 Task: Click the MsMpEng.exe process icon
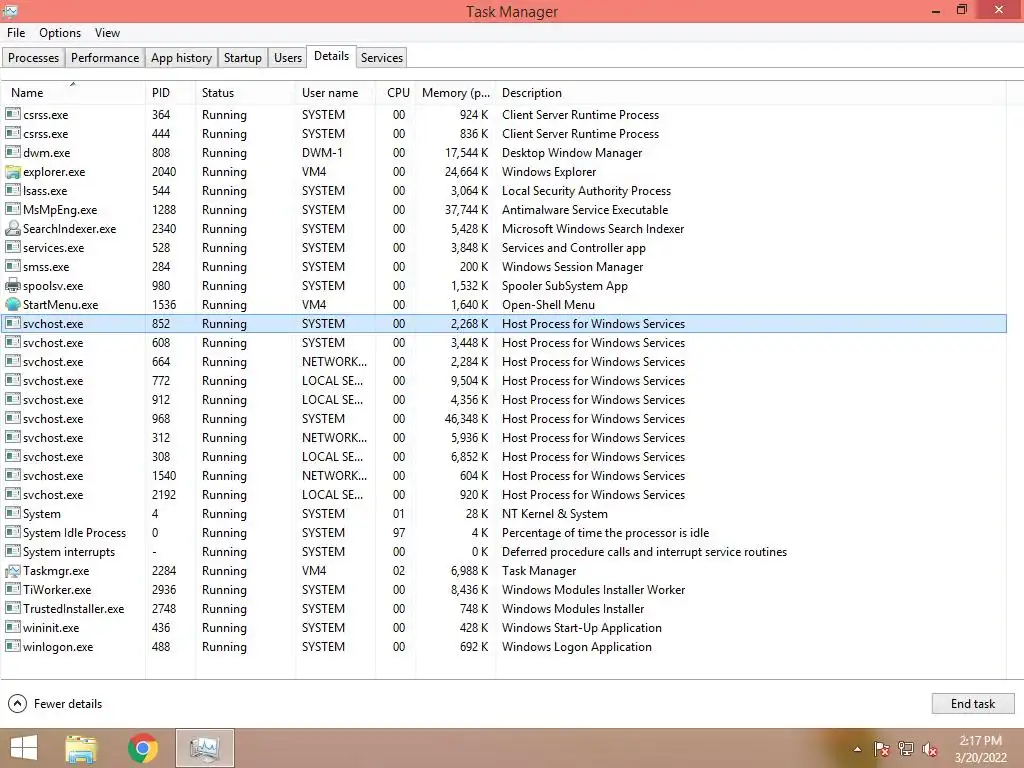pyautogui.click(x=12, y=210)
